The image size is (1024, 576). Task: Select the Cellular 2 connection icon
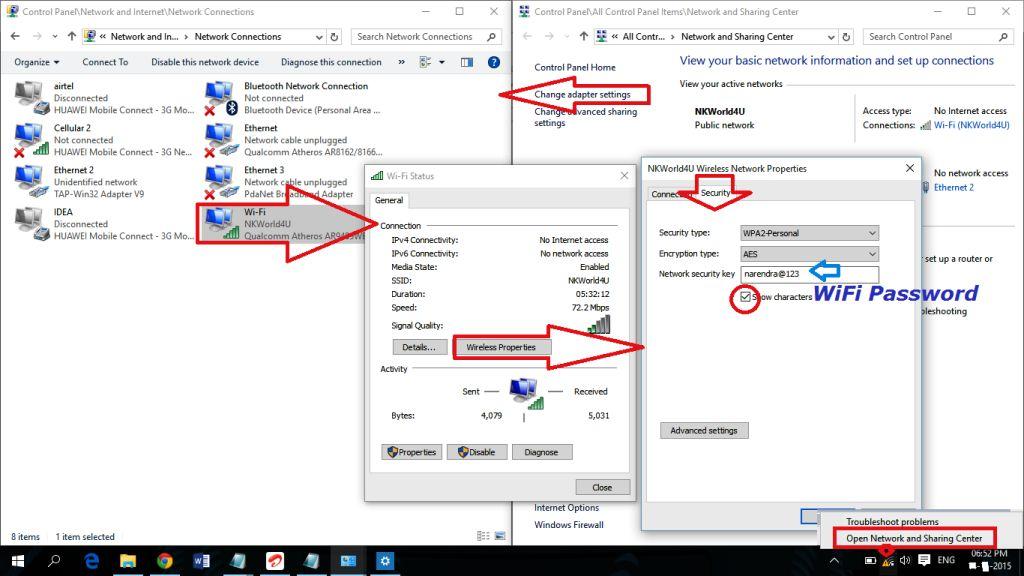pyautogui.click(x=31, y=140)
